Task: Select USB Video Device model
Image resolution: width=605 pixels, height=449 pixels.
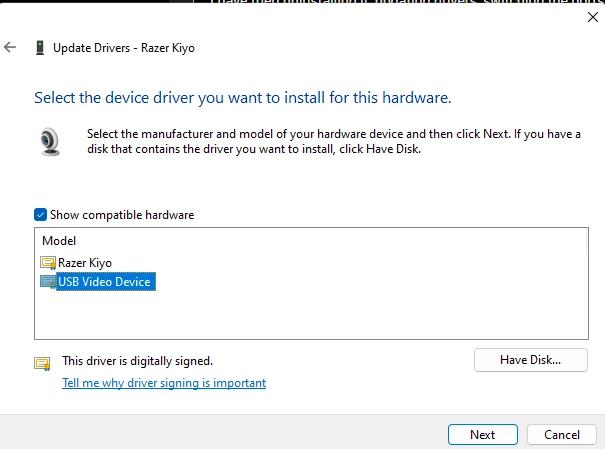Action: [105, 282]
